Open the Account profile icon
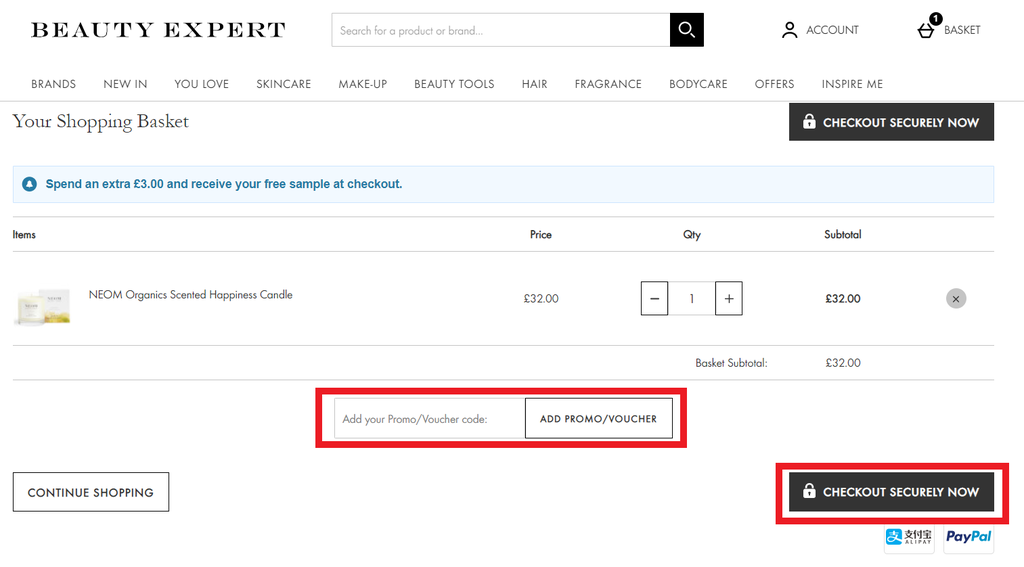Viewport: 1024px width, 567px height. [x=790, y=30]
